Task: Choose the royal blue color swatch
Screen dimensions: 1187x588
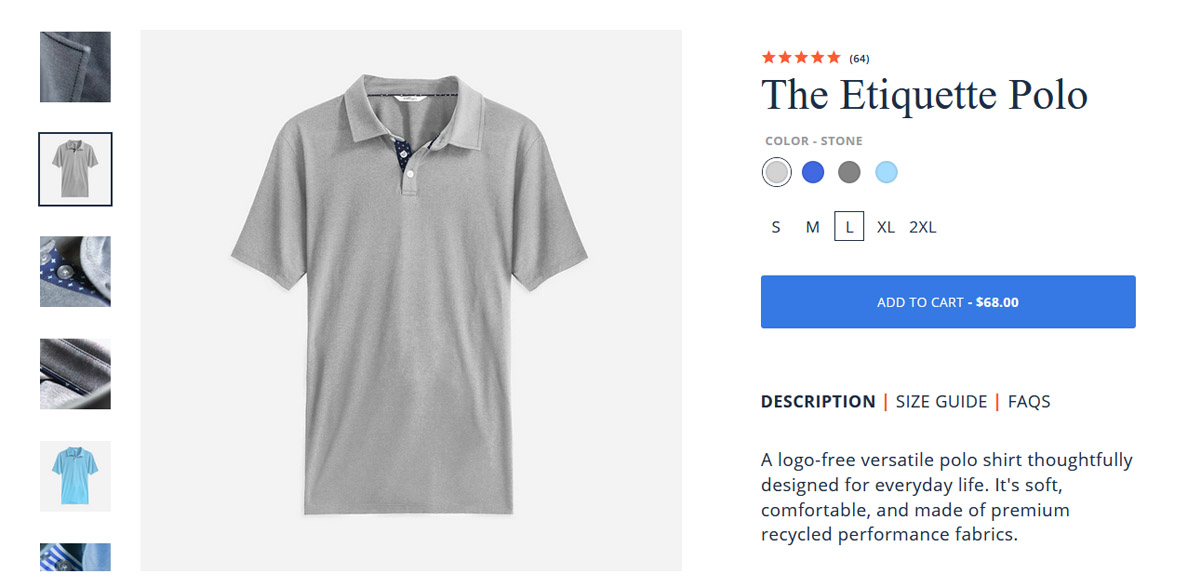Action: pos(813,172)
